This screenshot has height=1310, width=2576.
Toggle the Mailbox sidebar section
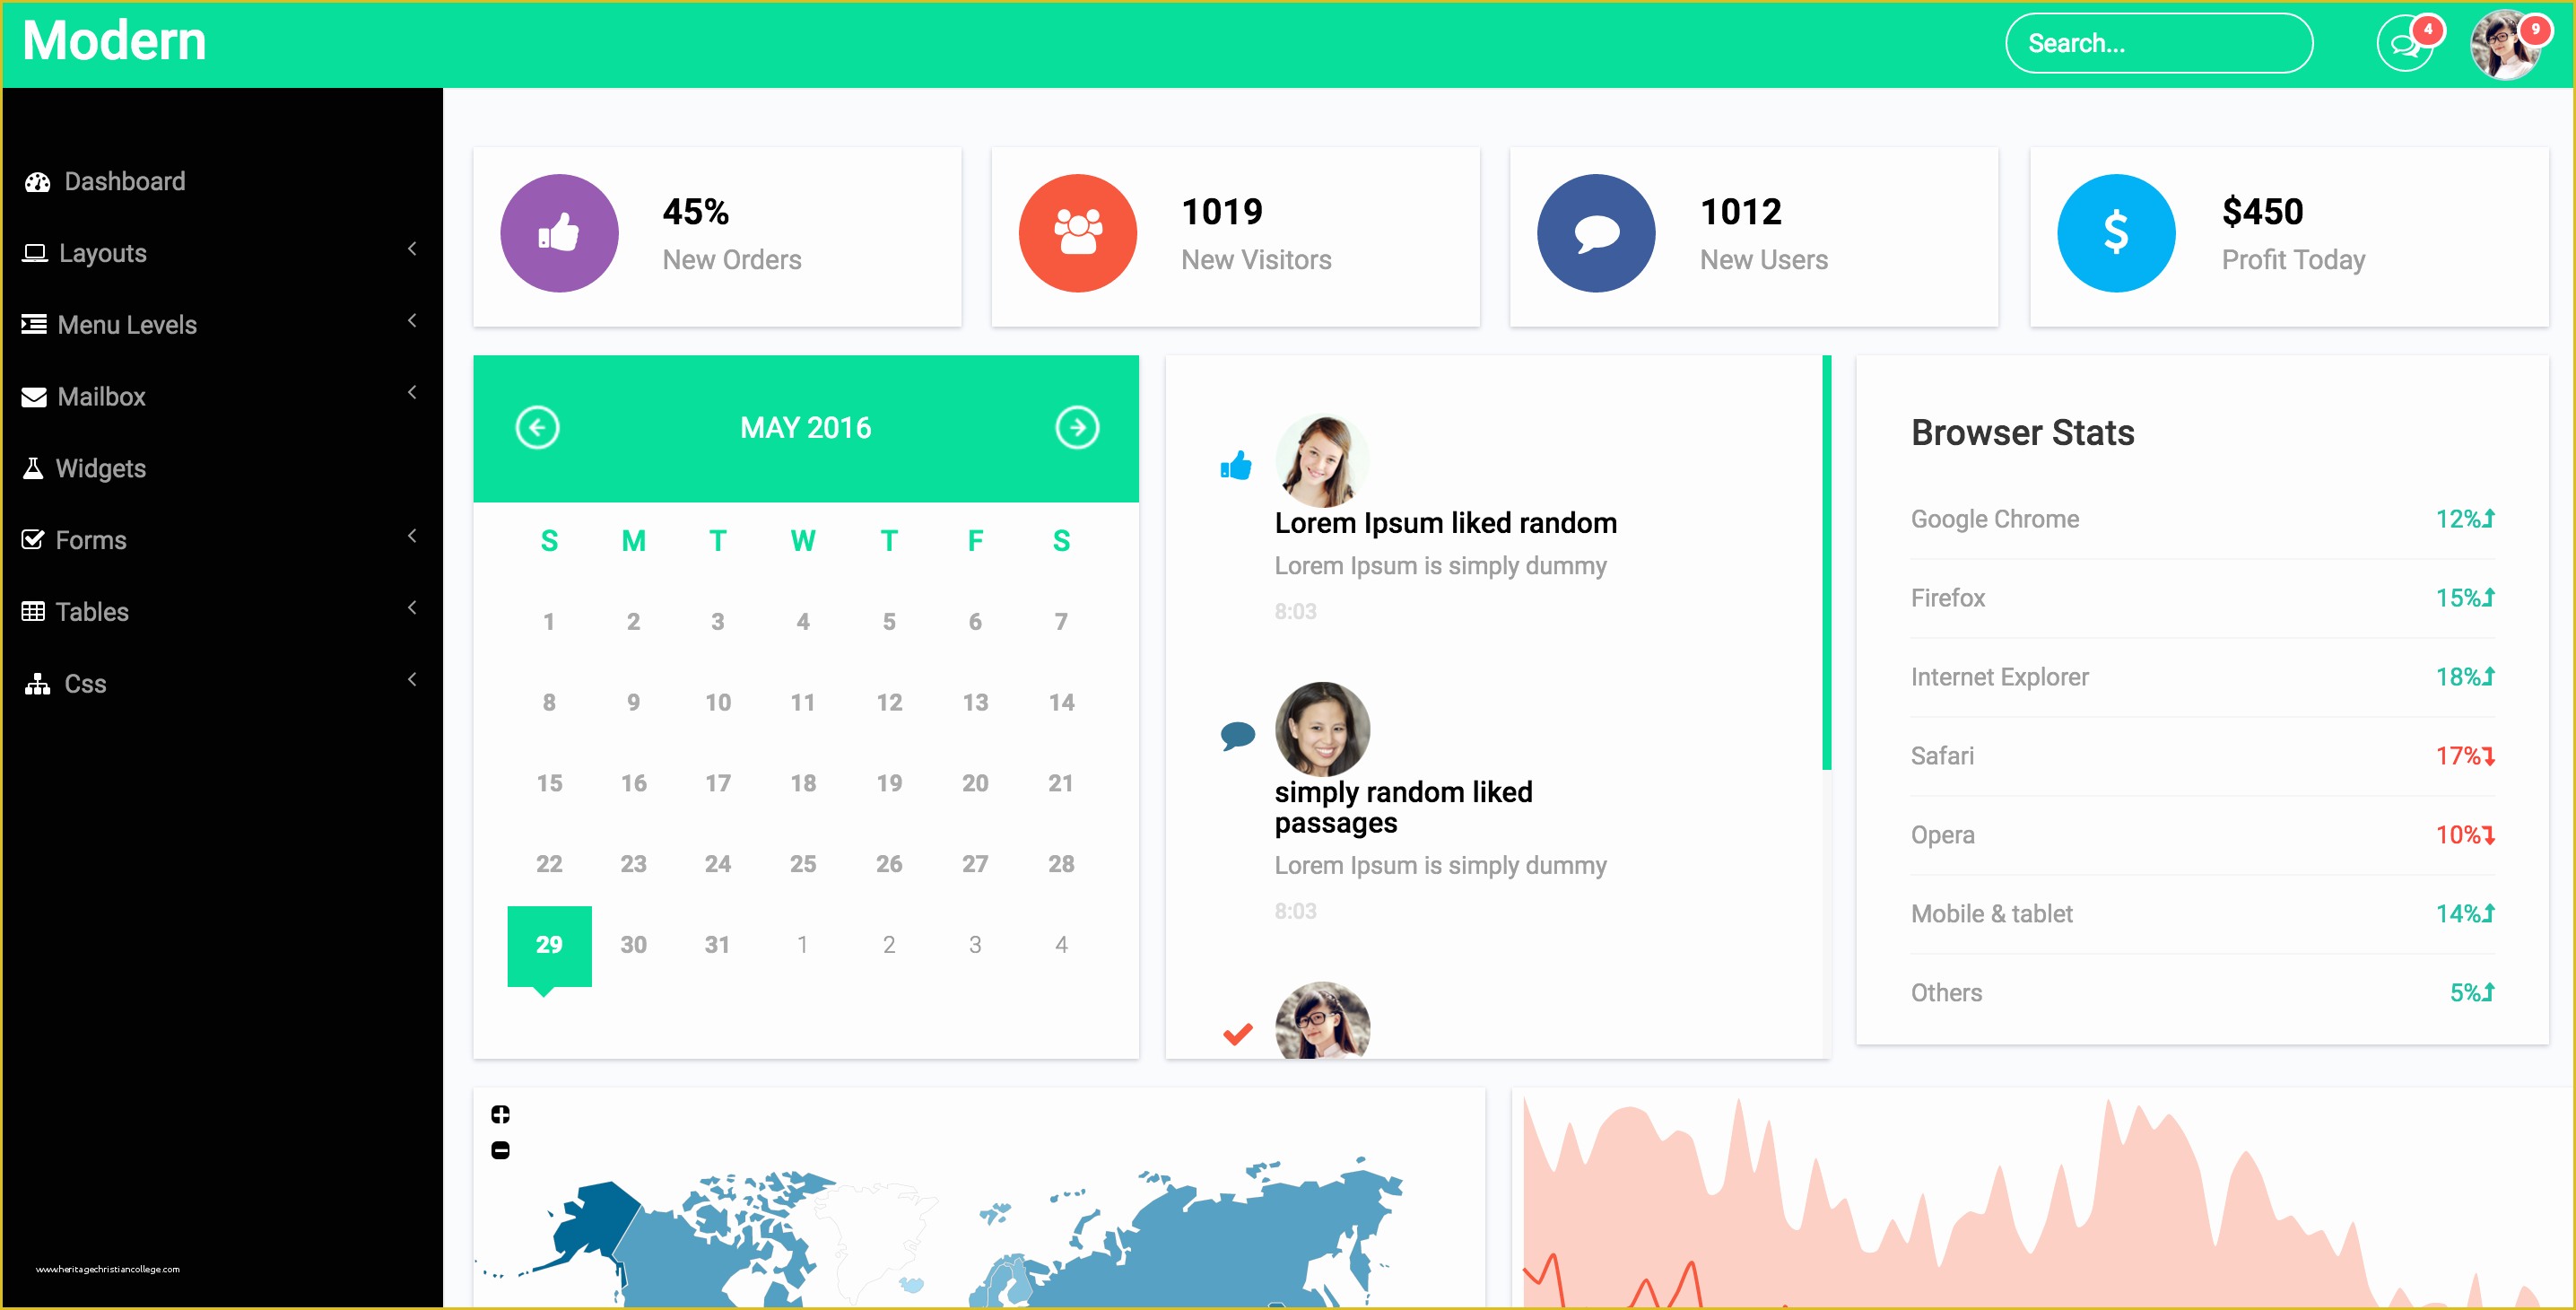click(219, 396)
